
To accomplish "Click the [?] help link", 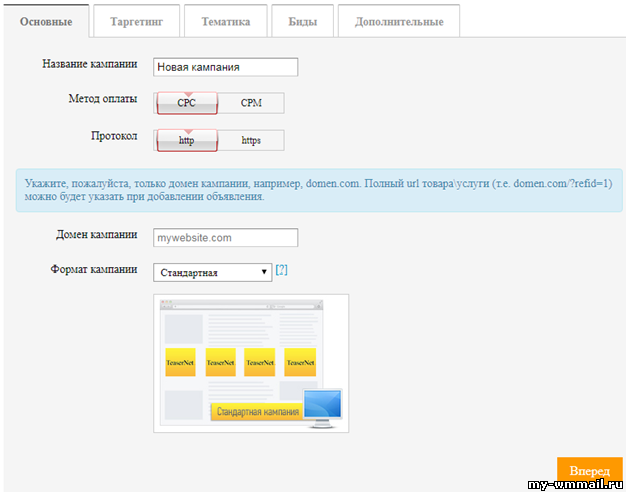I will pos(282,270).
